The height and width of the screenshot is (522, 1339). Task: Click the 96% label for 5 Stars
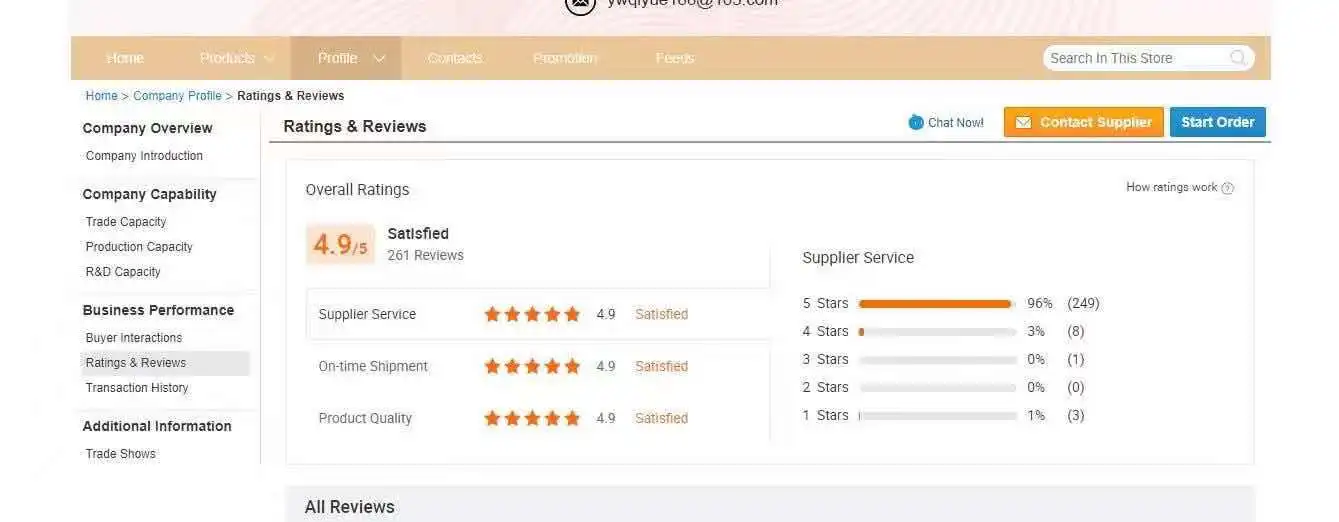click(x=1040, y=303)
